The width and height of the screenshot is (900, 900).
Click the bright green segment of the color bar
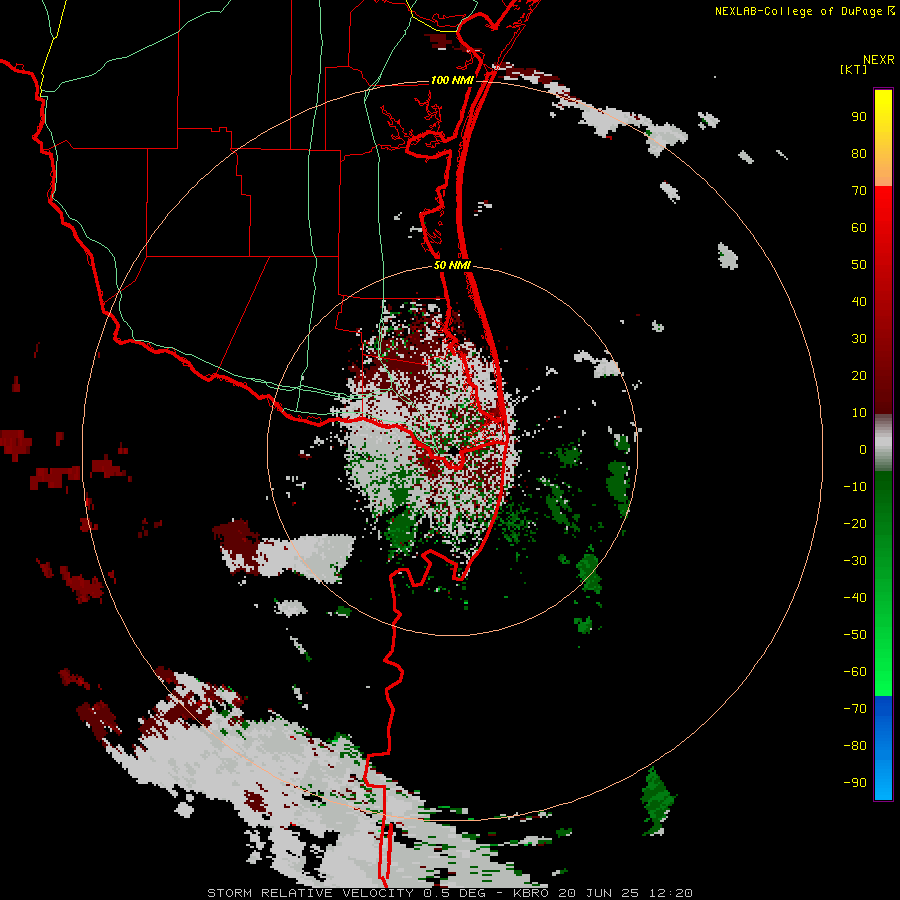(x=883, y=583)
